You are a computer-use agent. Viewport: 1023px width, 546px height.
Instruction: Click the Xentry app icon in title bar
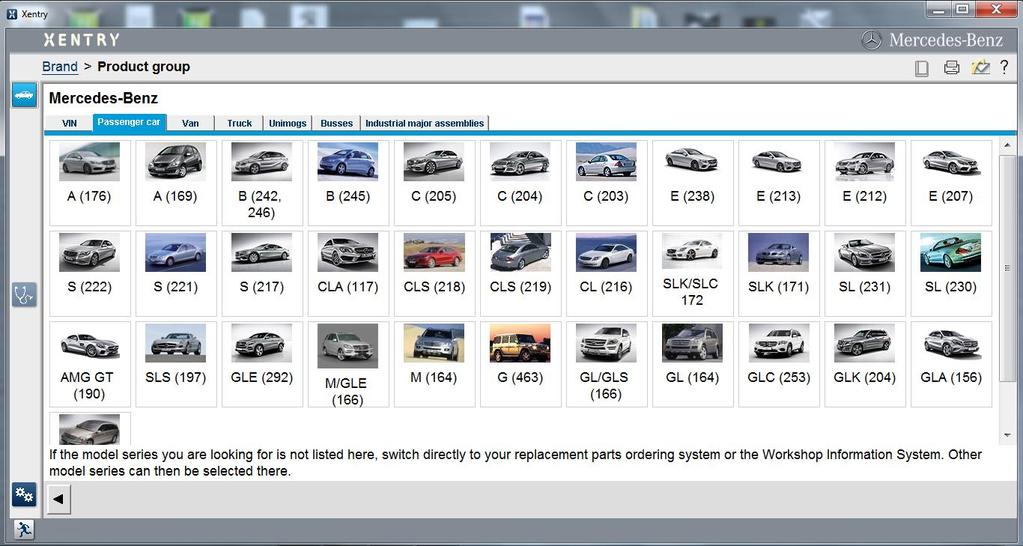tap(12, 13)
